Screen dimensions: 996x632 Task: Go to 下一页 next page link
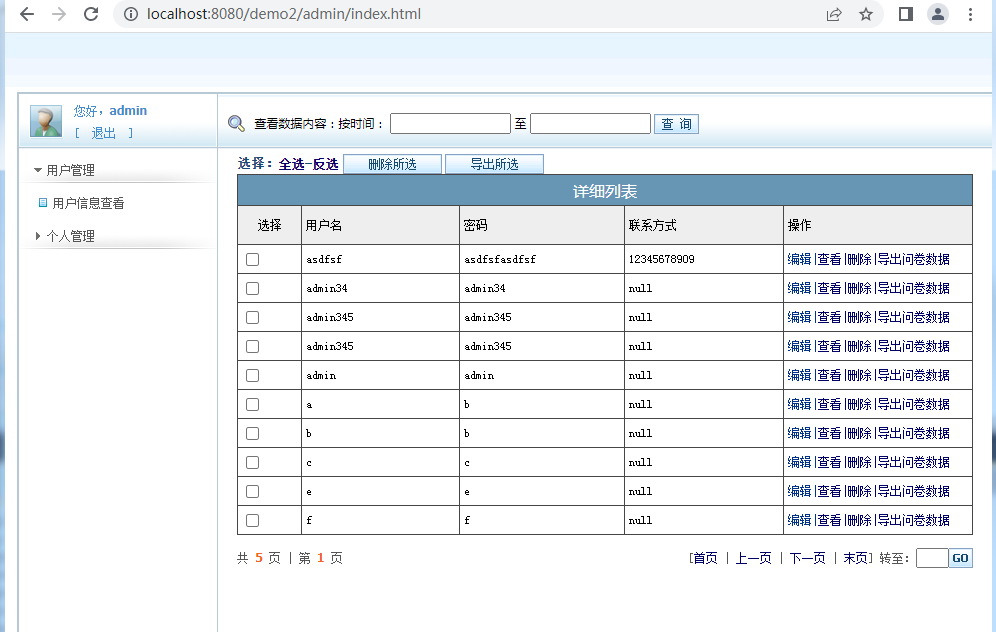[x=807, y=558]
